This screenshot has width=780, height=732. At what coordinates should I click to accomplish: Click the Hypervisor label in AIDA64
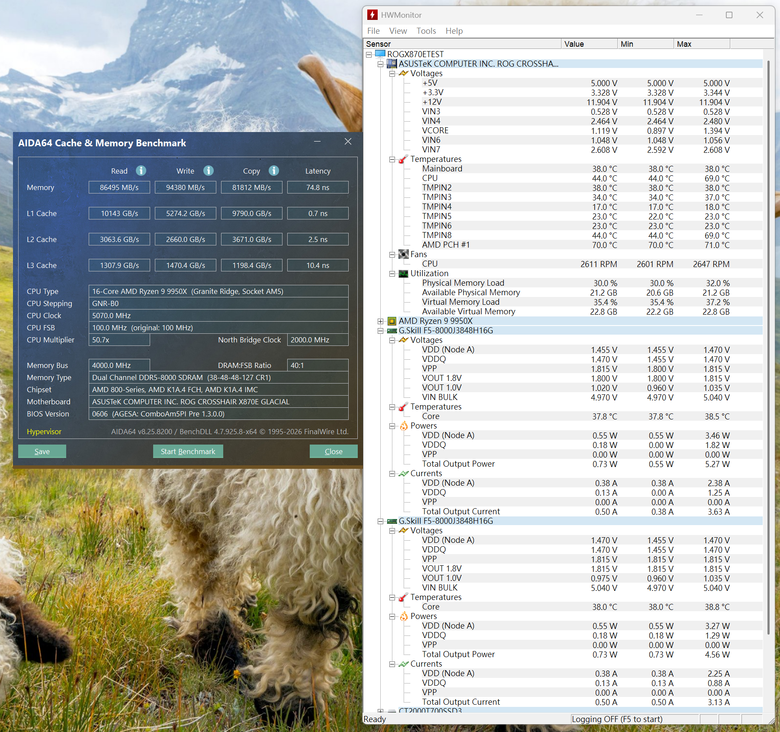pos(44,432)
